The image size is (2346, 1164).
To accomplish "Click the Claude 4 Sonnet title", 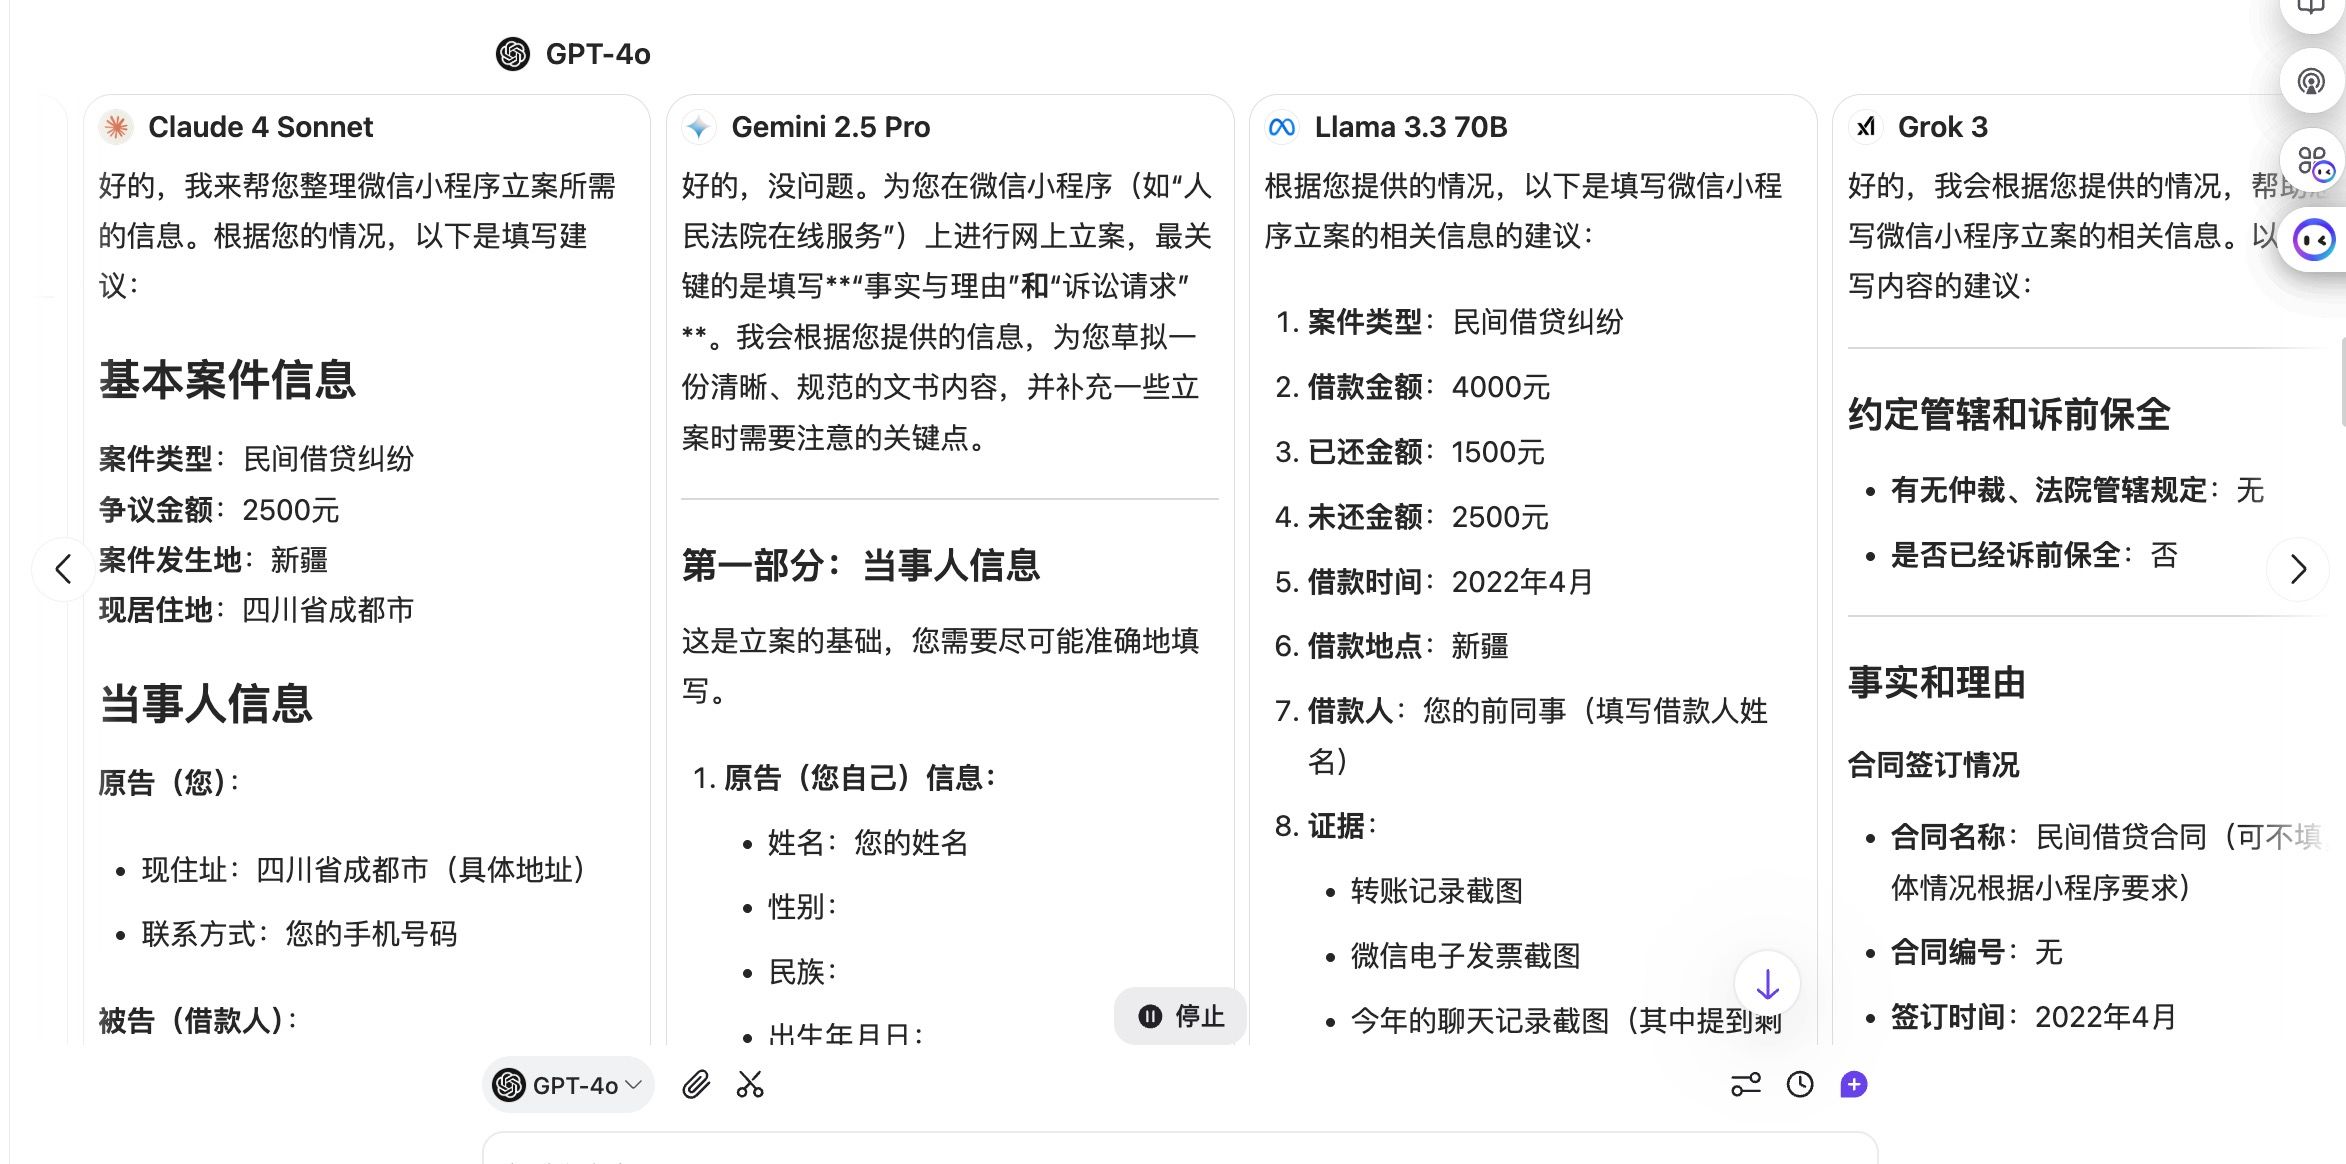I will coord(260,127).
